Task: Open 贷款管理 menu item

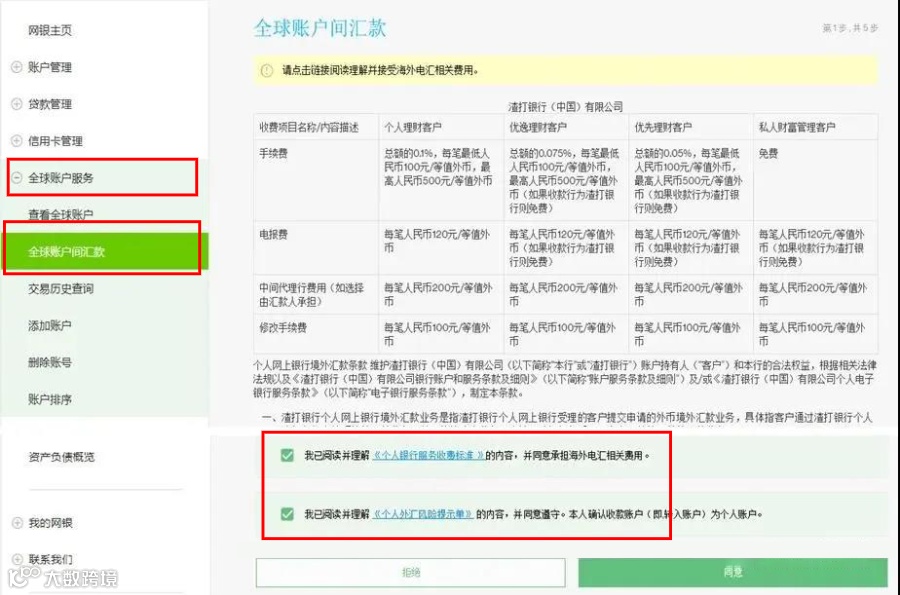Action: pos(50,104)
